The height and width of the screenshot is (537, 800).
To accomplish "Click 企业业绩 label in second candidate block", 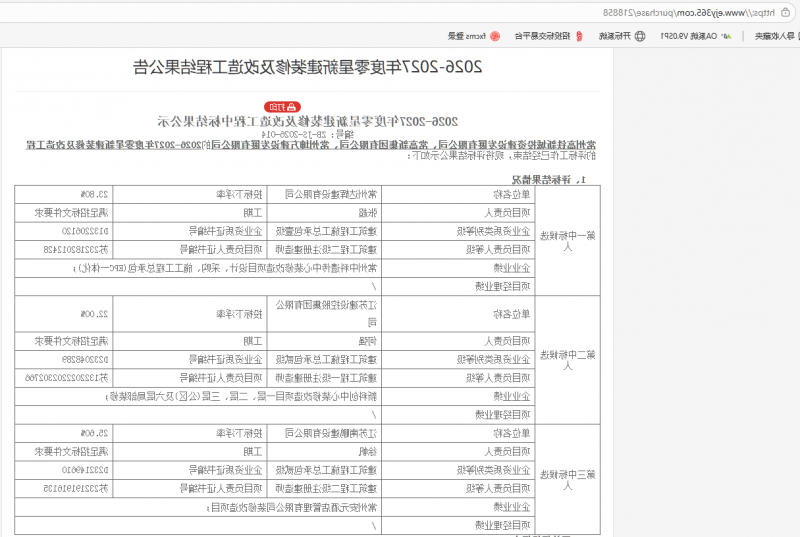I will tap(512, 396).
